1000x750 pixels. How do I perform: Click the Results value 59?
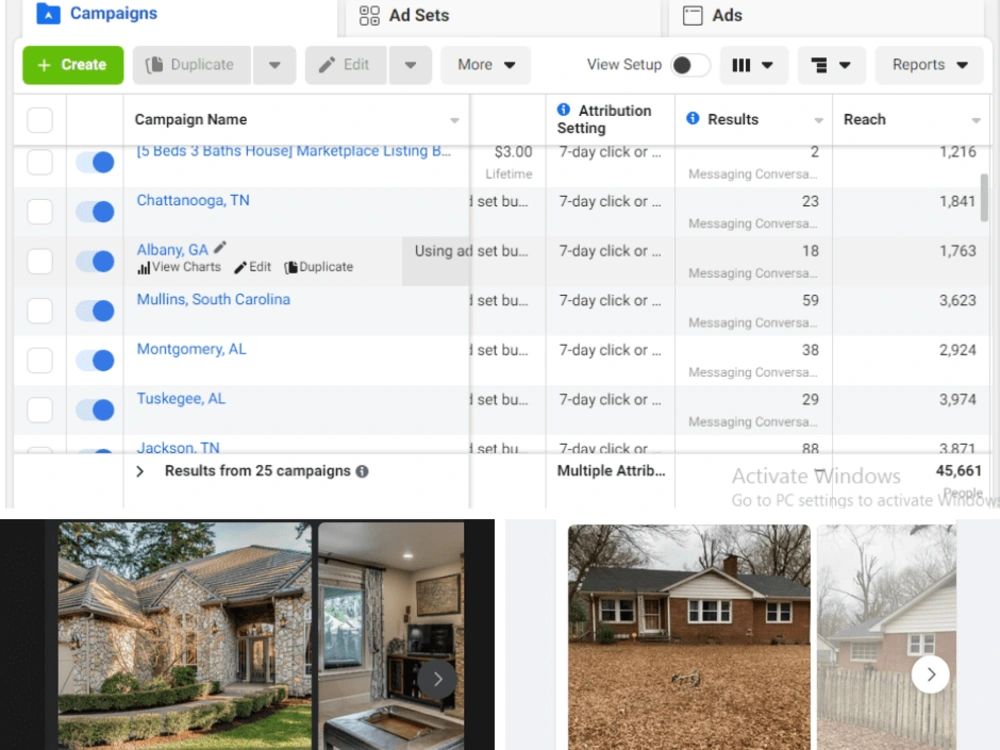[x=810, y=300]
